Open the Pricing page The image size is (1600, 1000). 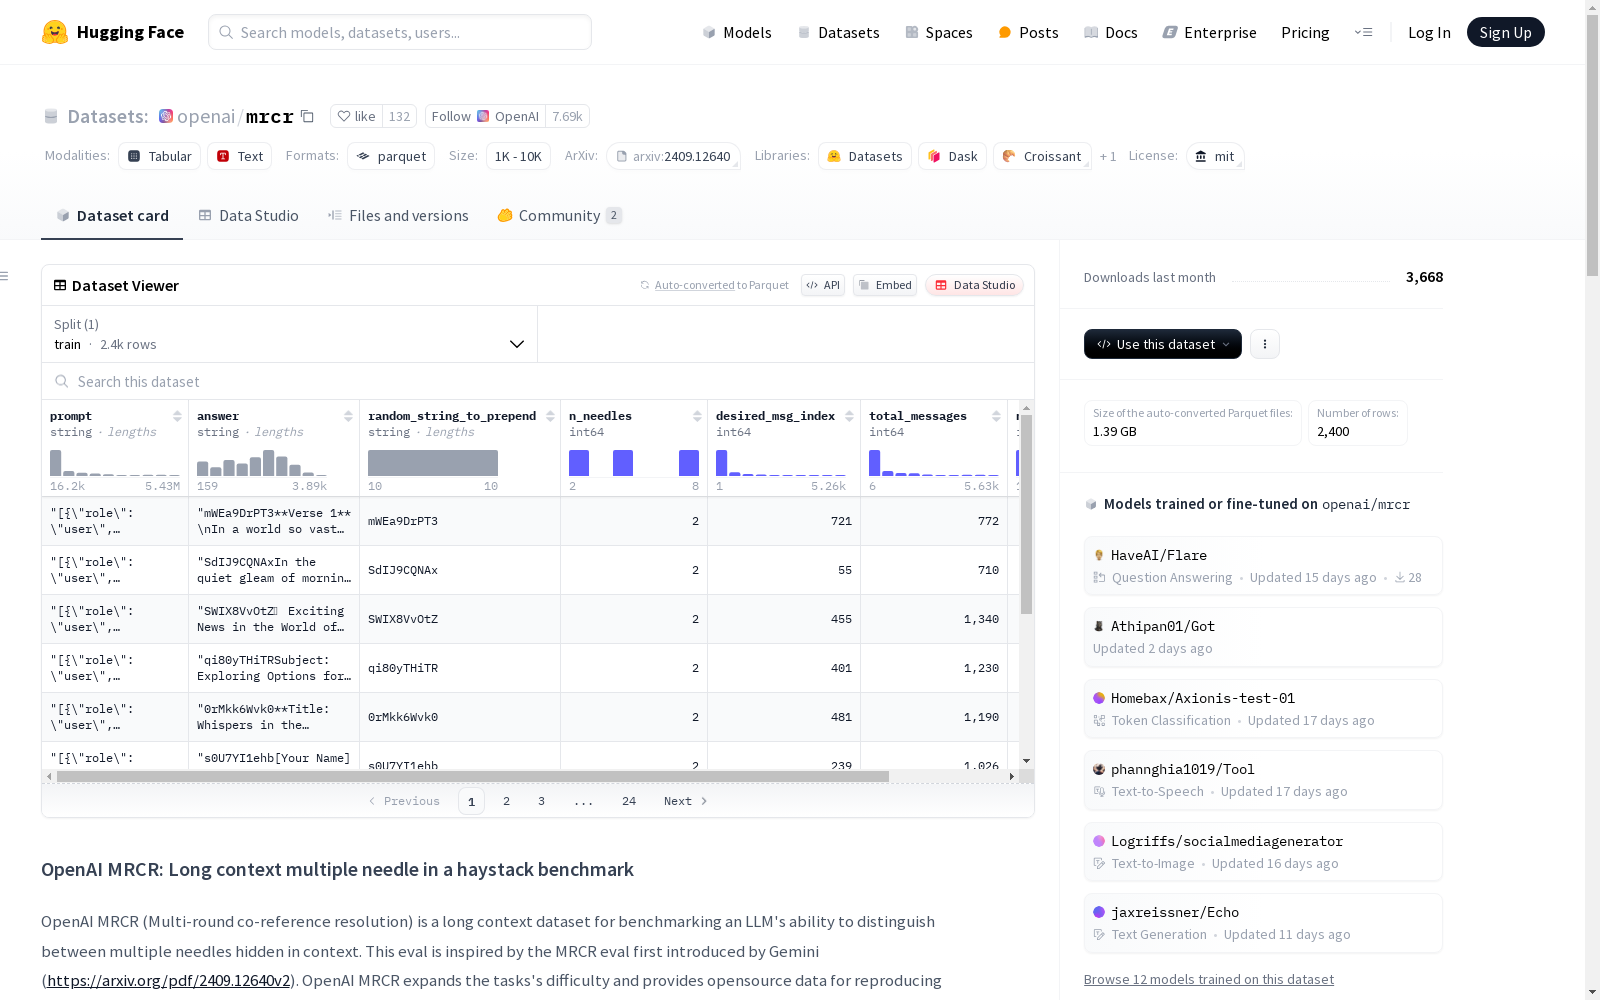(x=1305, y=32)
